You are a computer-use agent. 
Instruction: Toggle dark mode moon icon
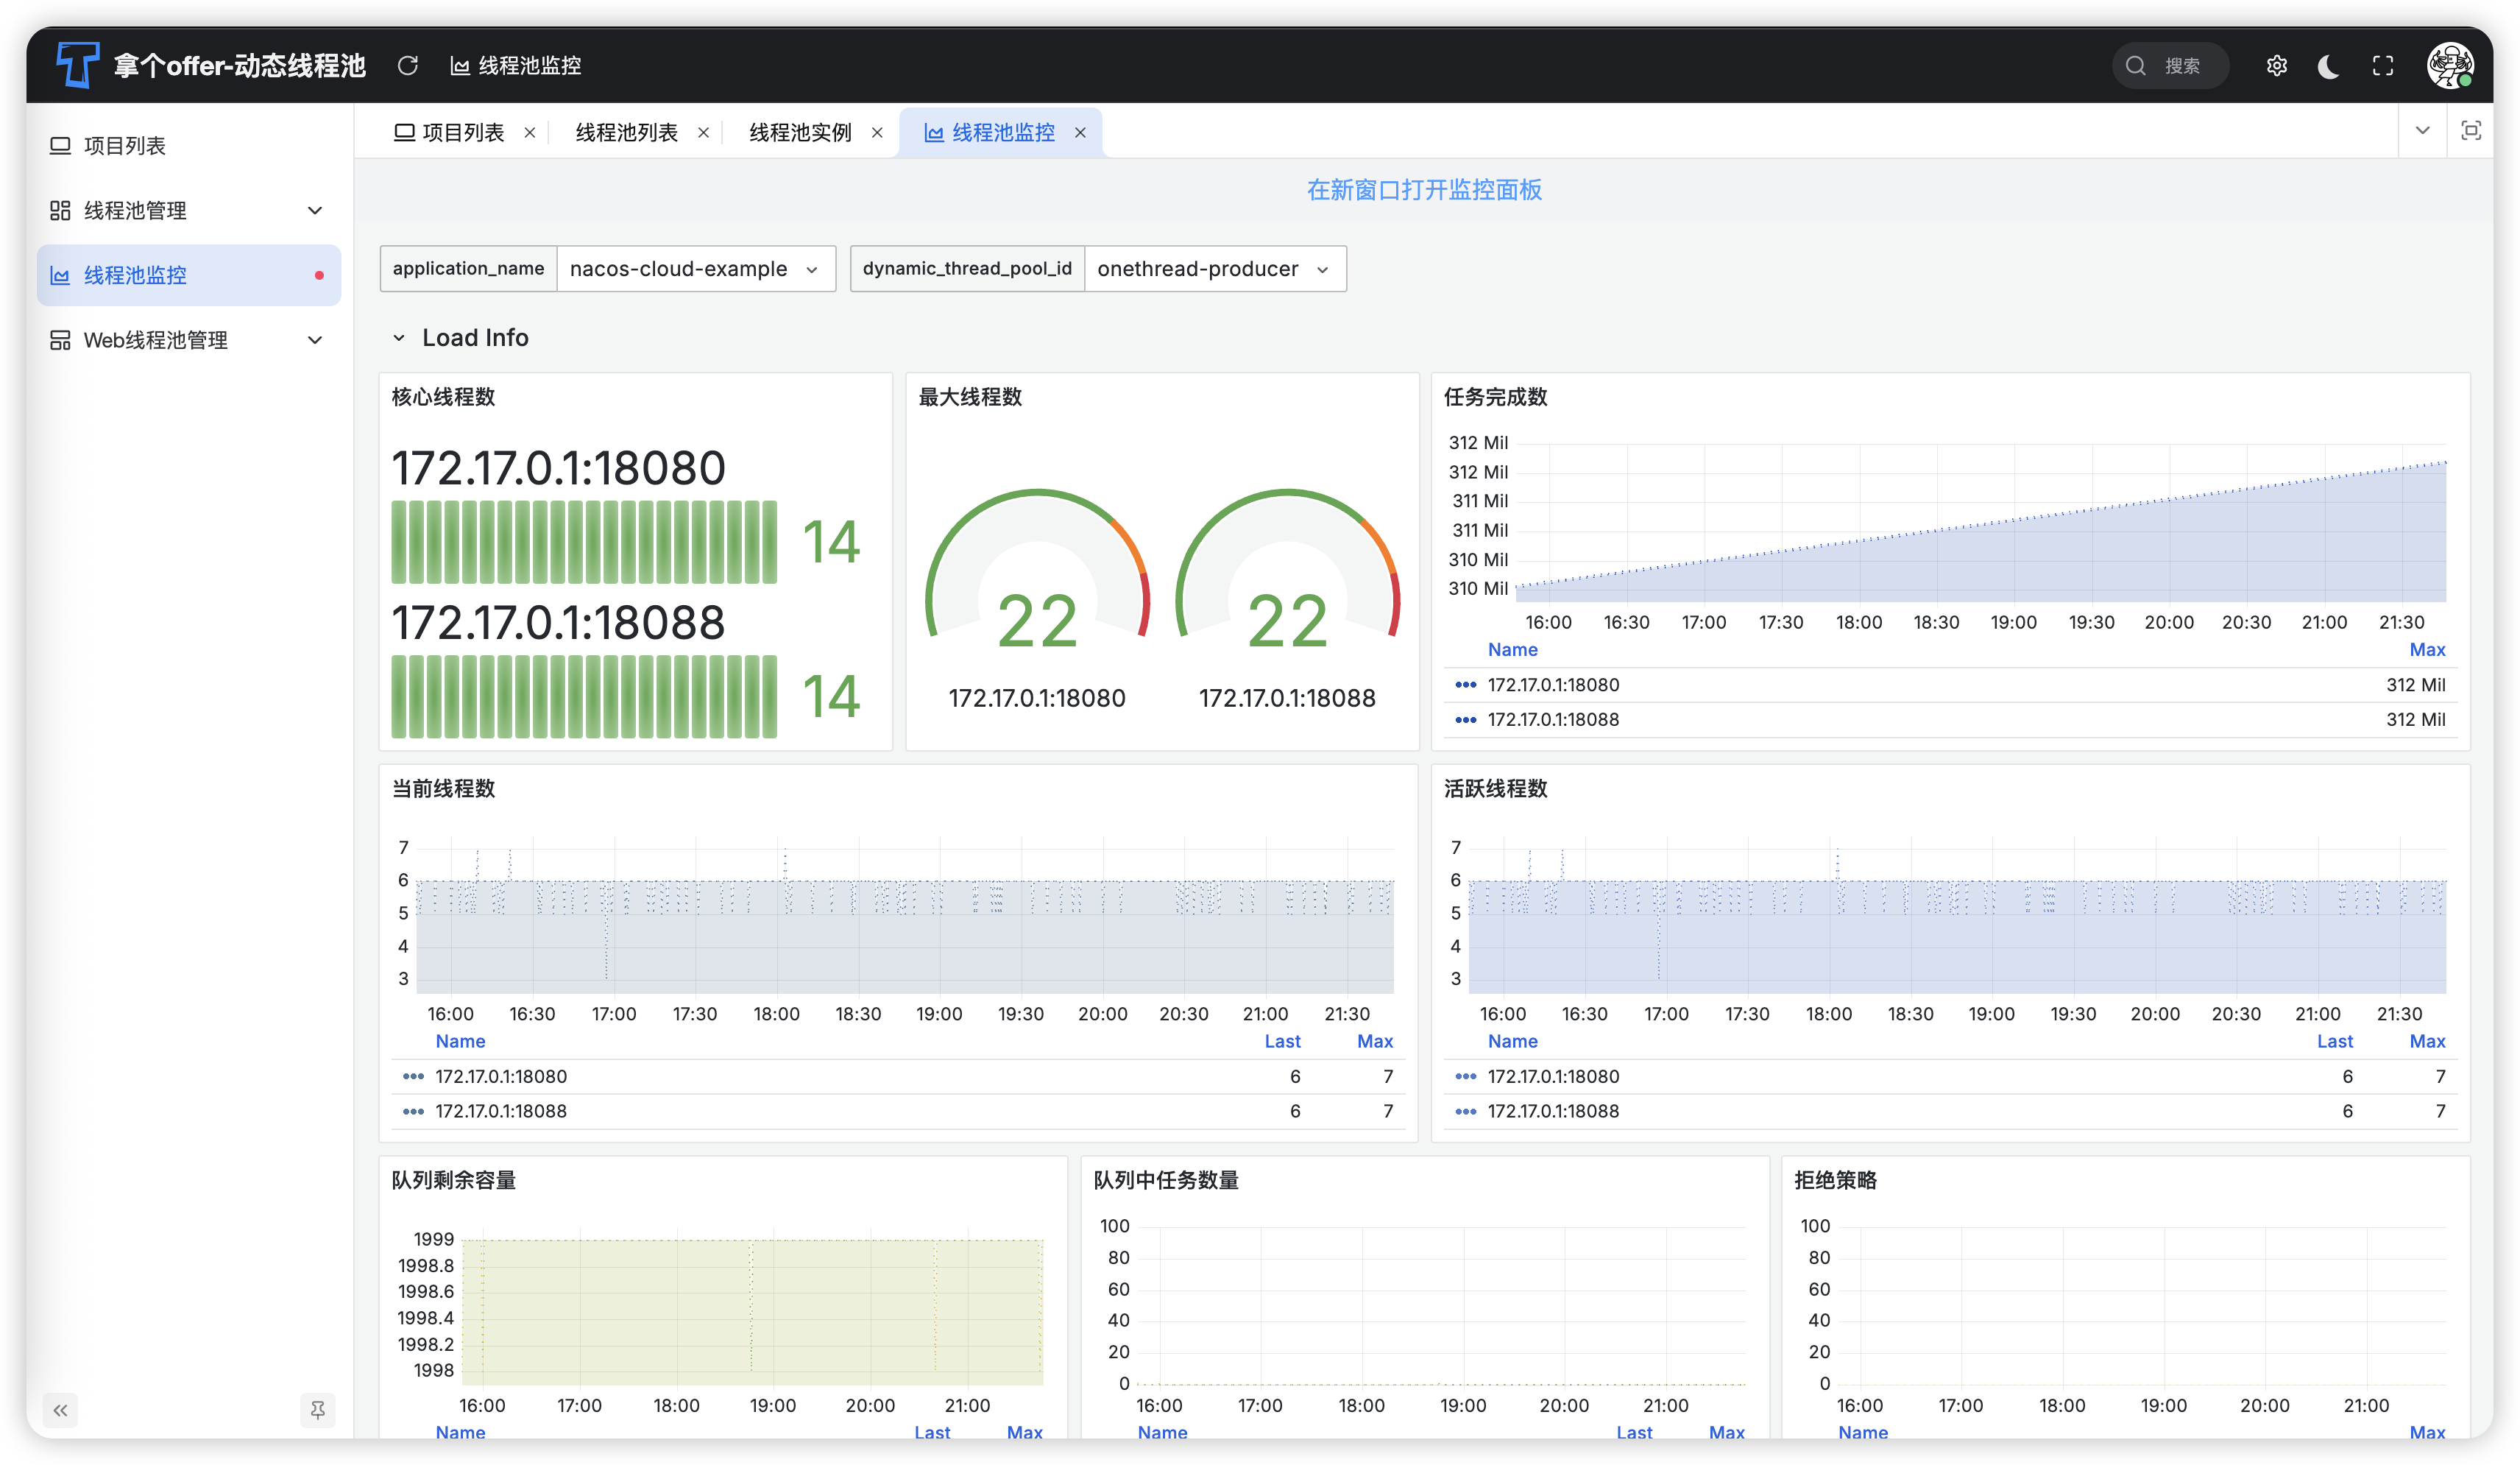pyautogui.click(x=2329, y=66)
